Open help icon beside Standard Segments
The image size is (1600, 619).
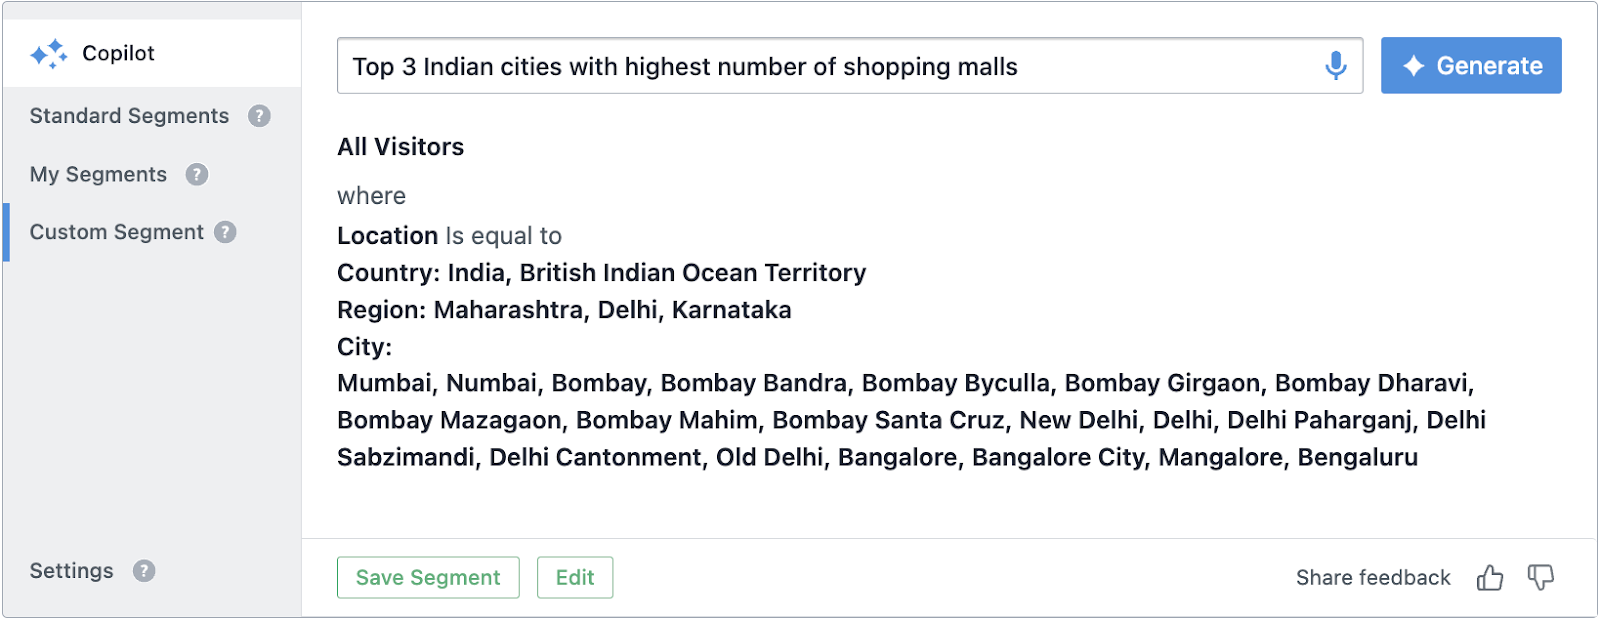tap(259, 116)
